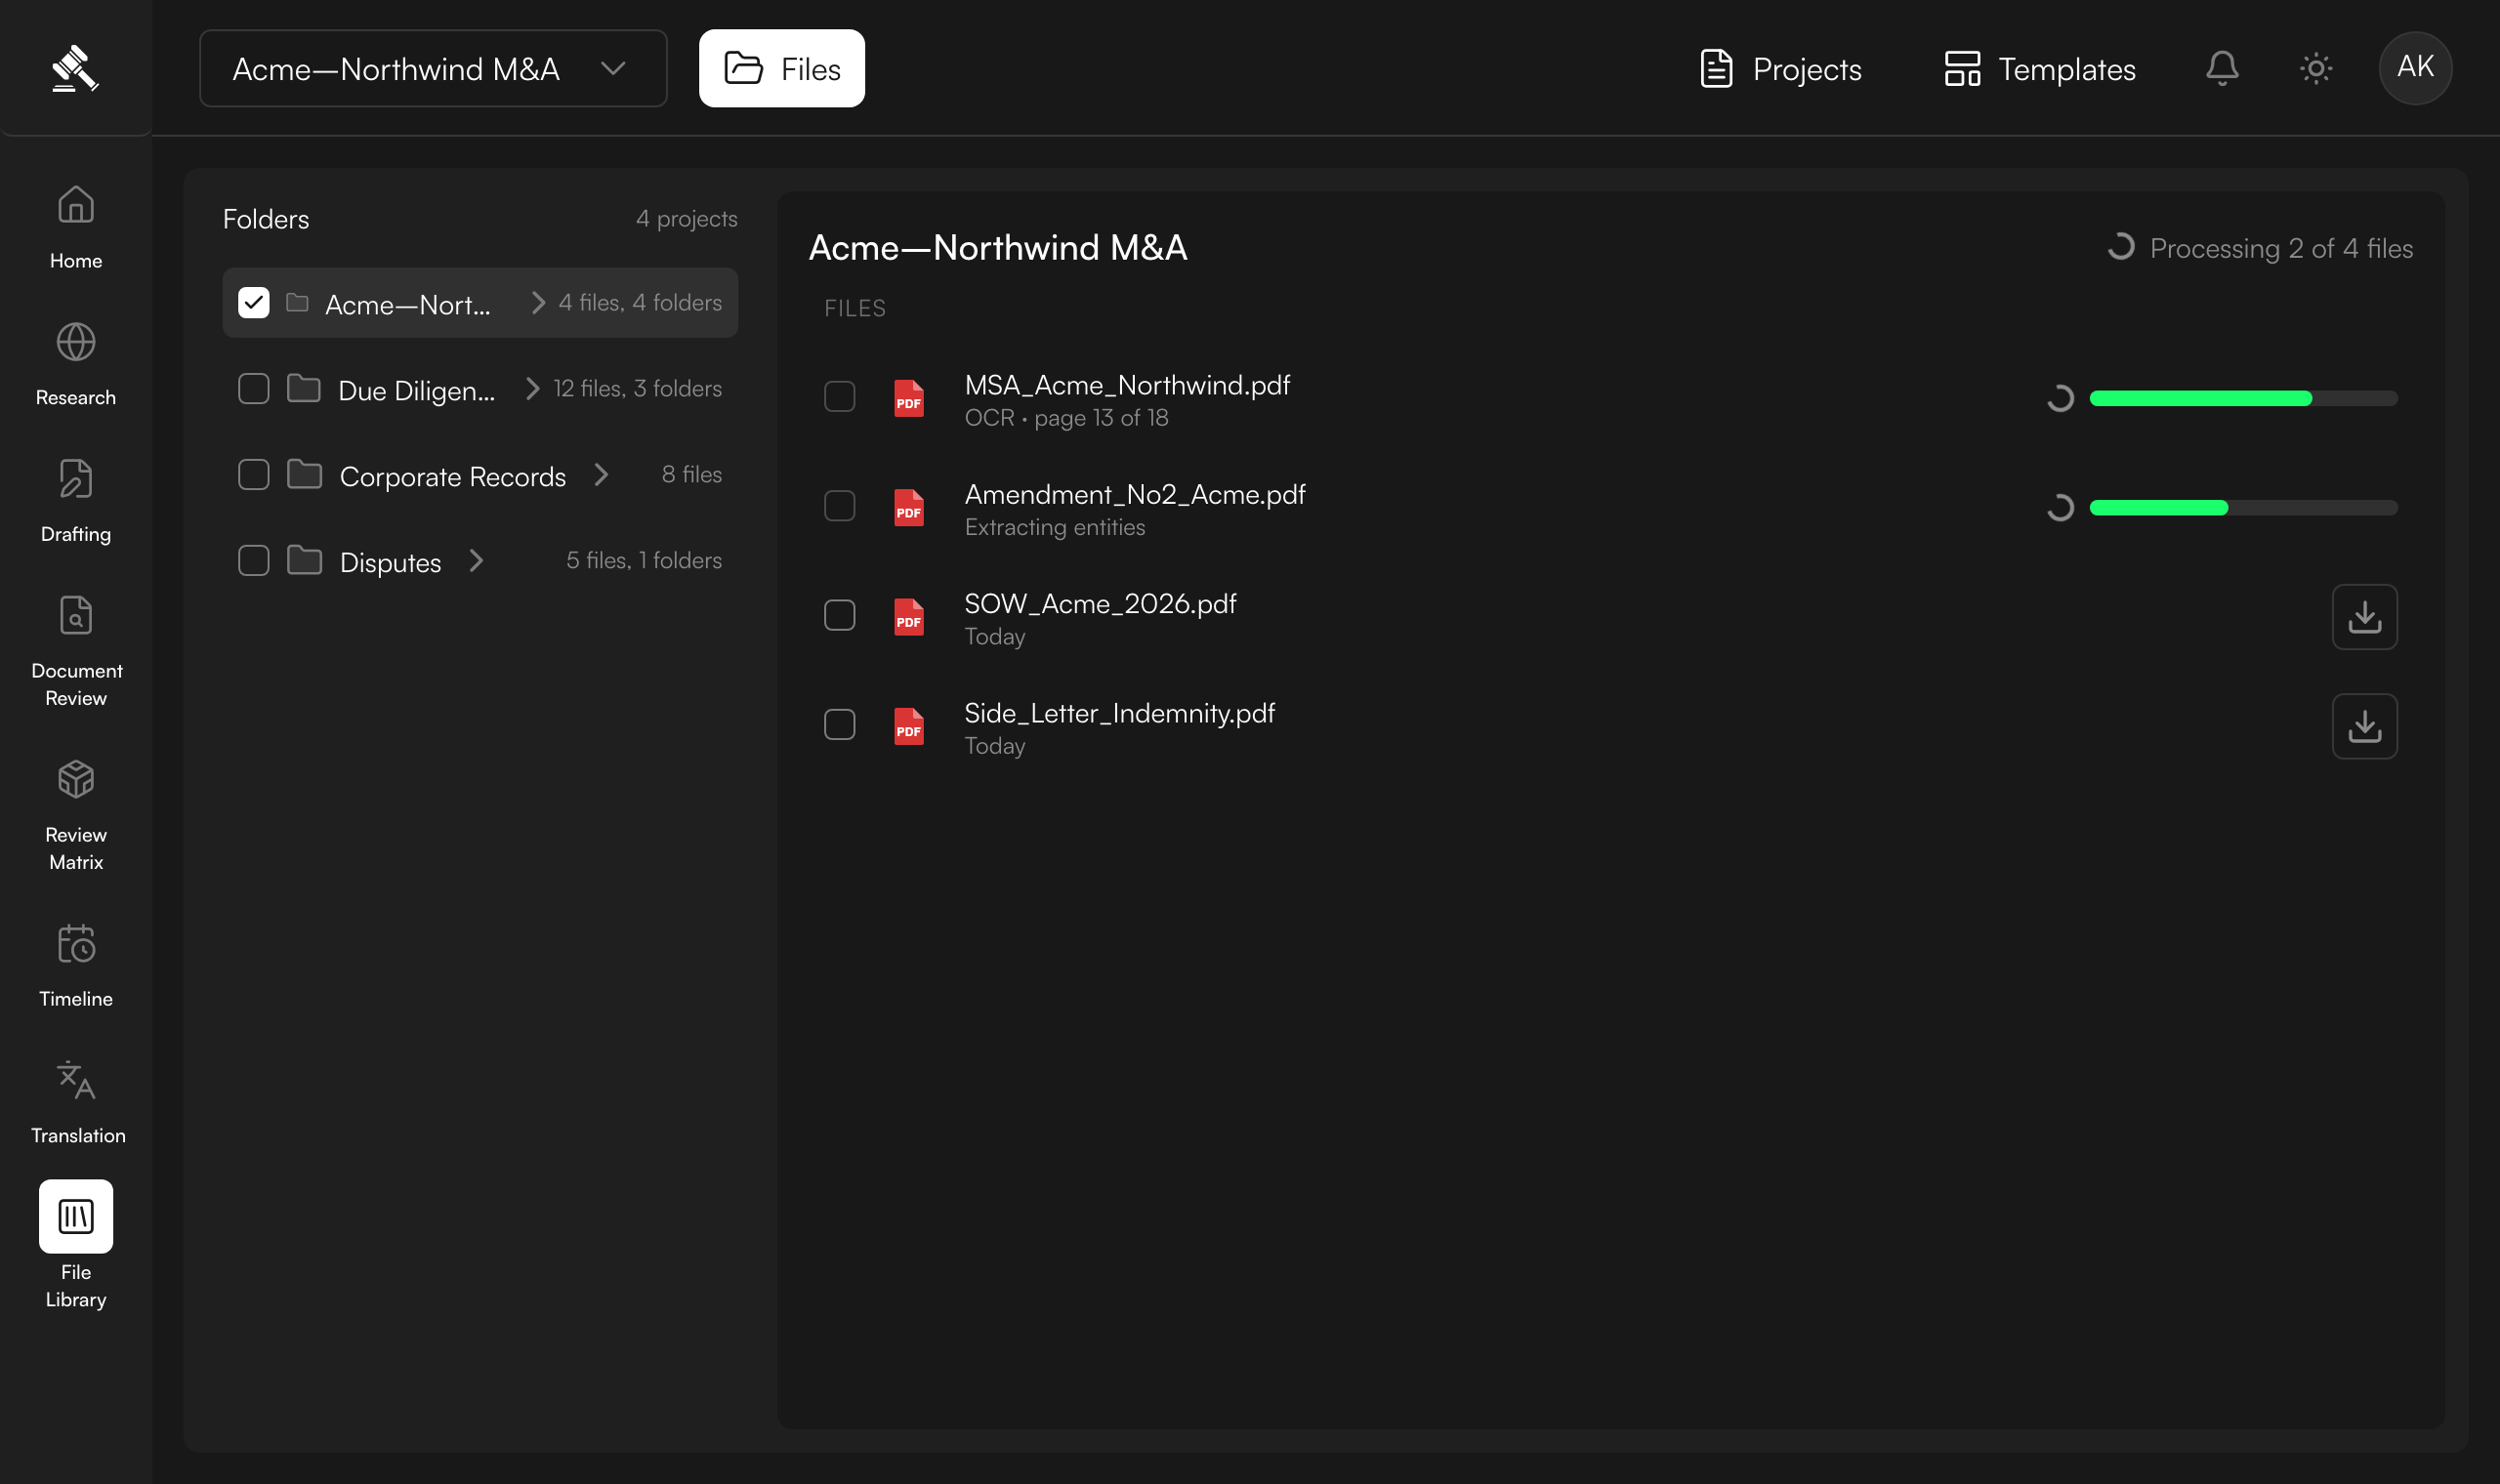This screenshot has width=2500, height=1484.
Task: Switch to the Projects tab
Action: [x=1780, y=68]
